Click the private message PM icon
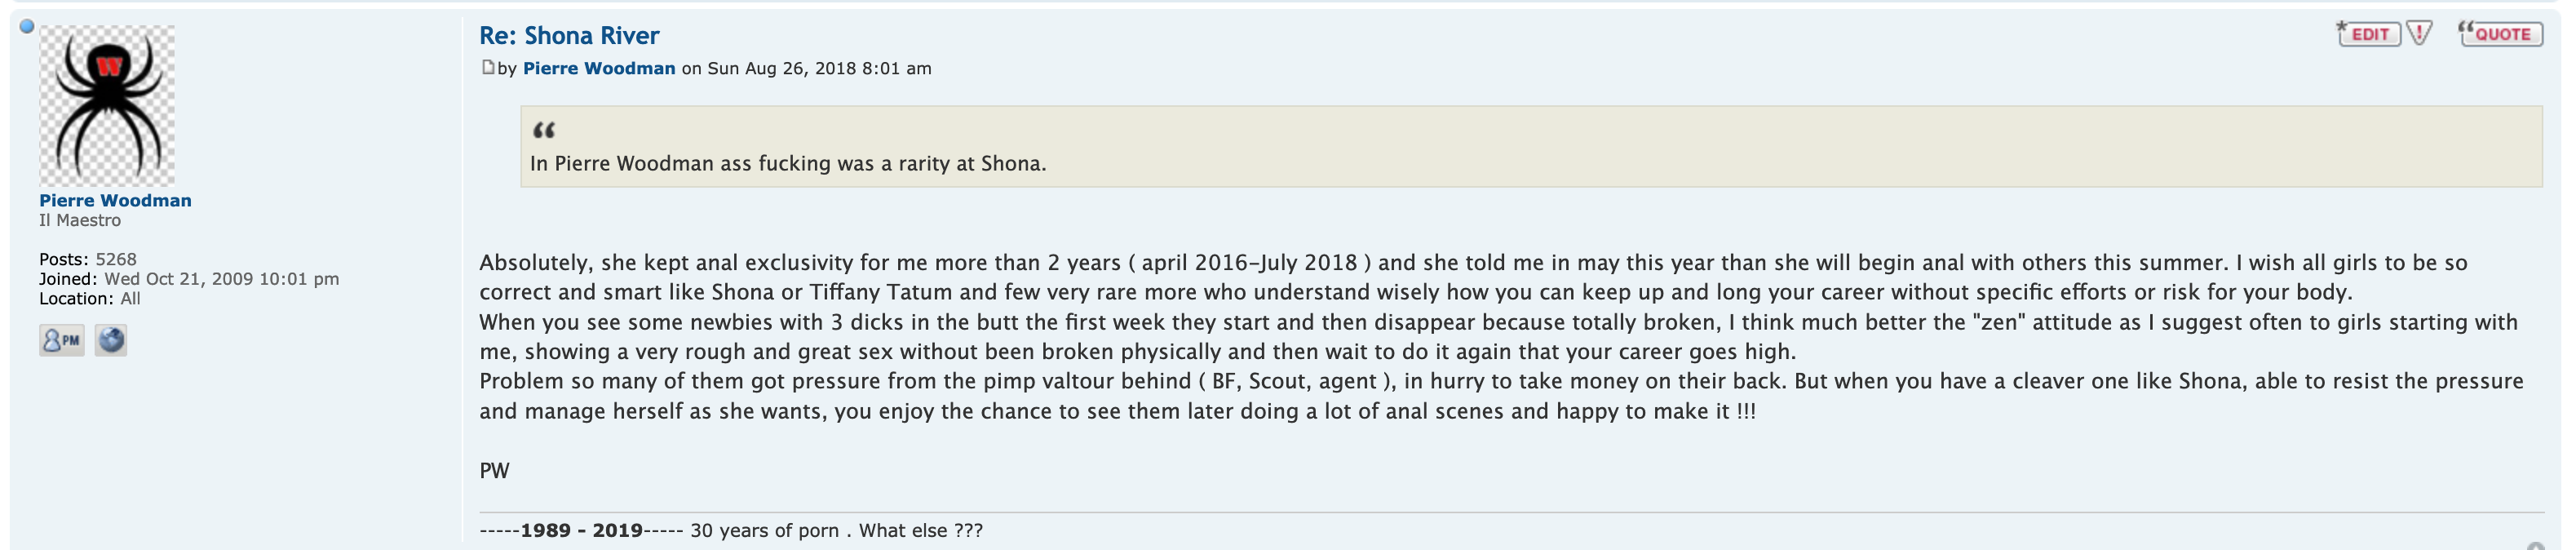 (x=61, y=341)
